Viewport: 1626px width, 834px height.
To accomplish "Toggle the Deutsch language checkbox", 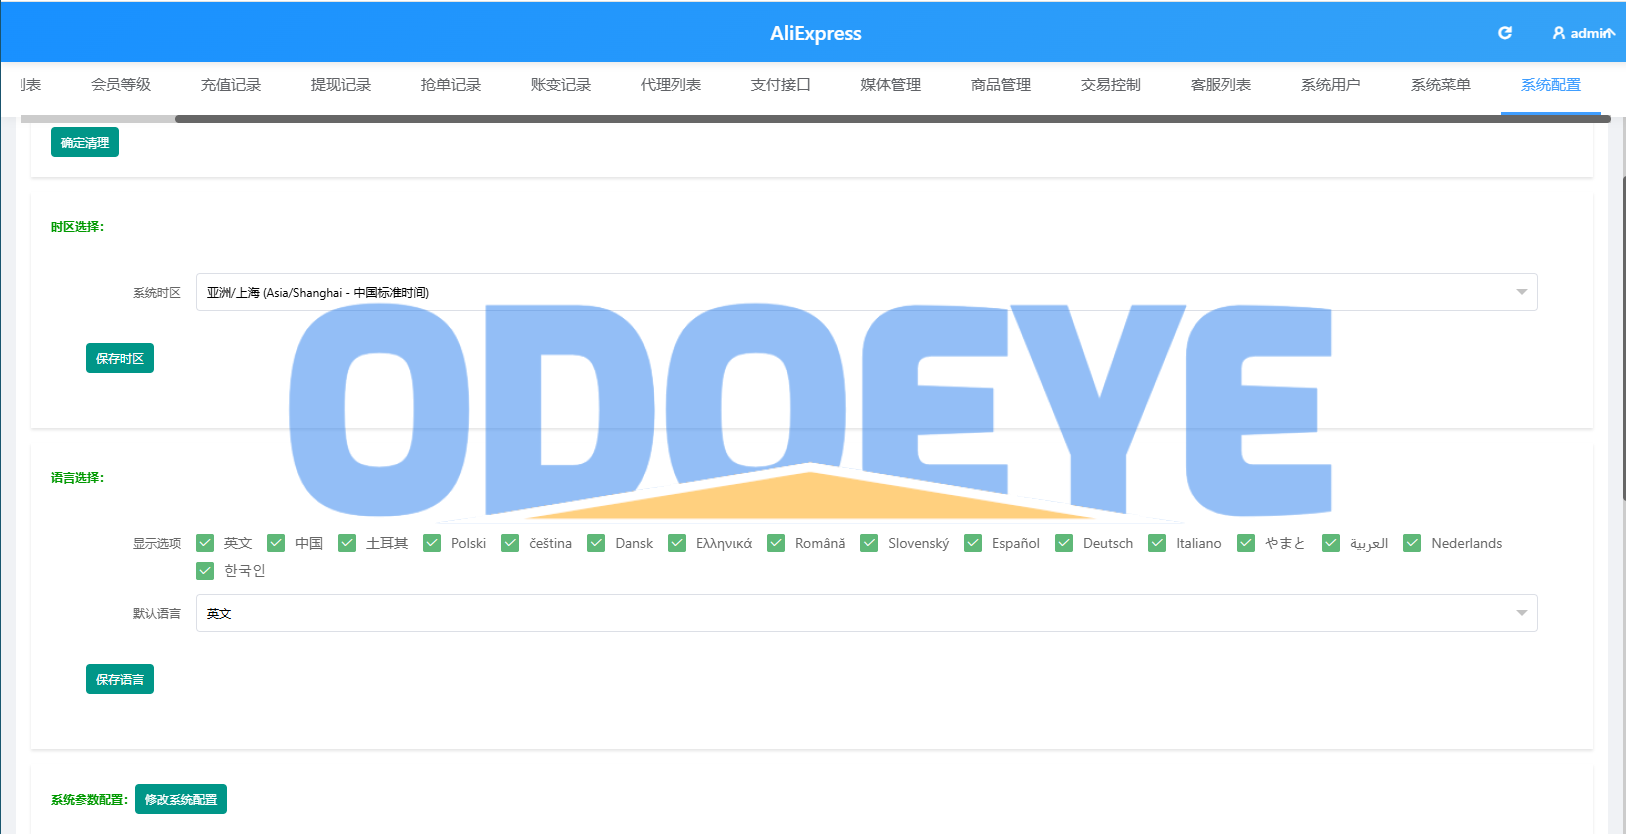I will [1064, 543].
